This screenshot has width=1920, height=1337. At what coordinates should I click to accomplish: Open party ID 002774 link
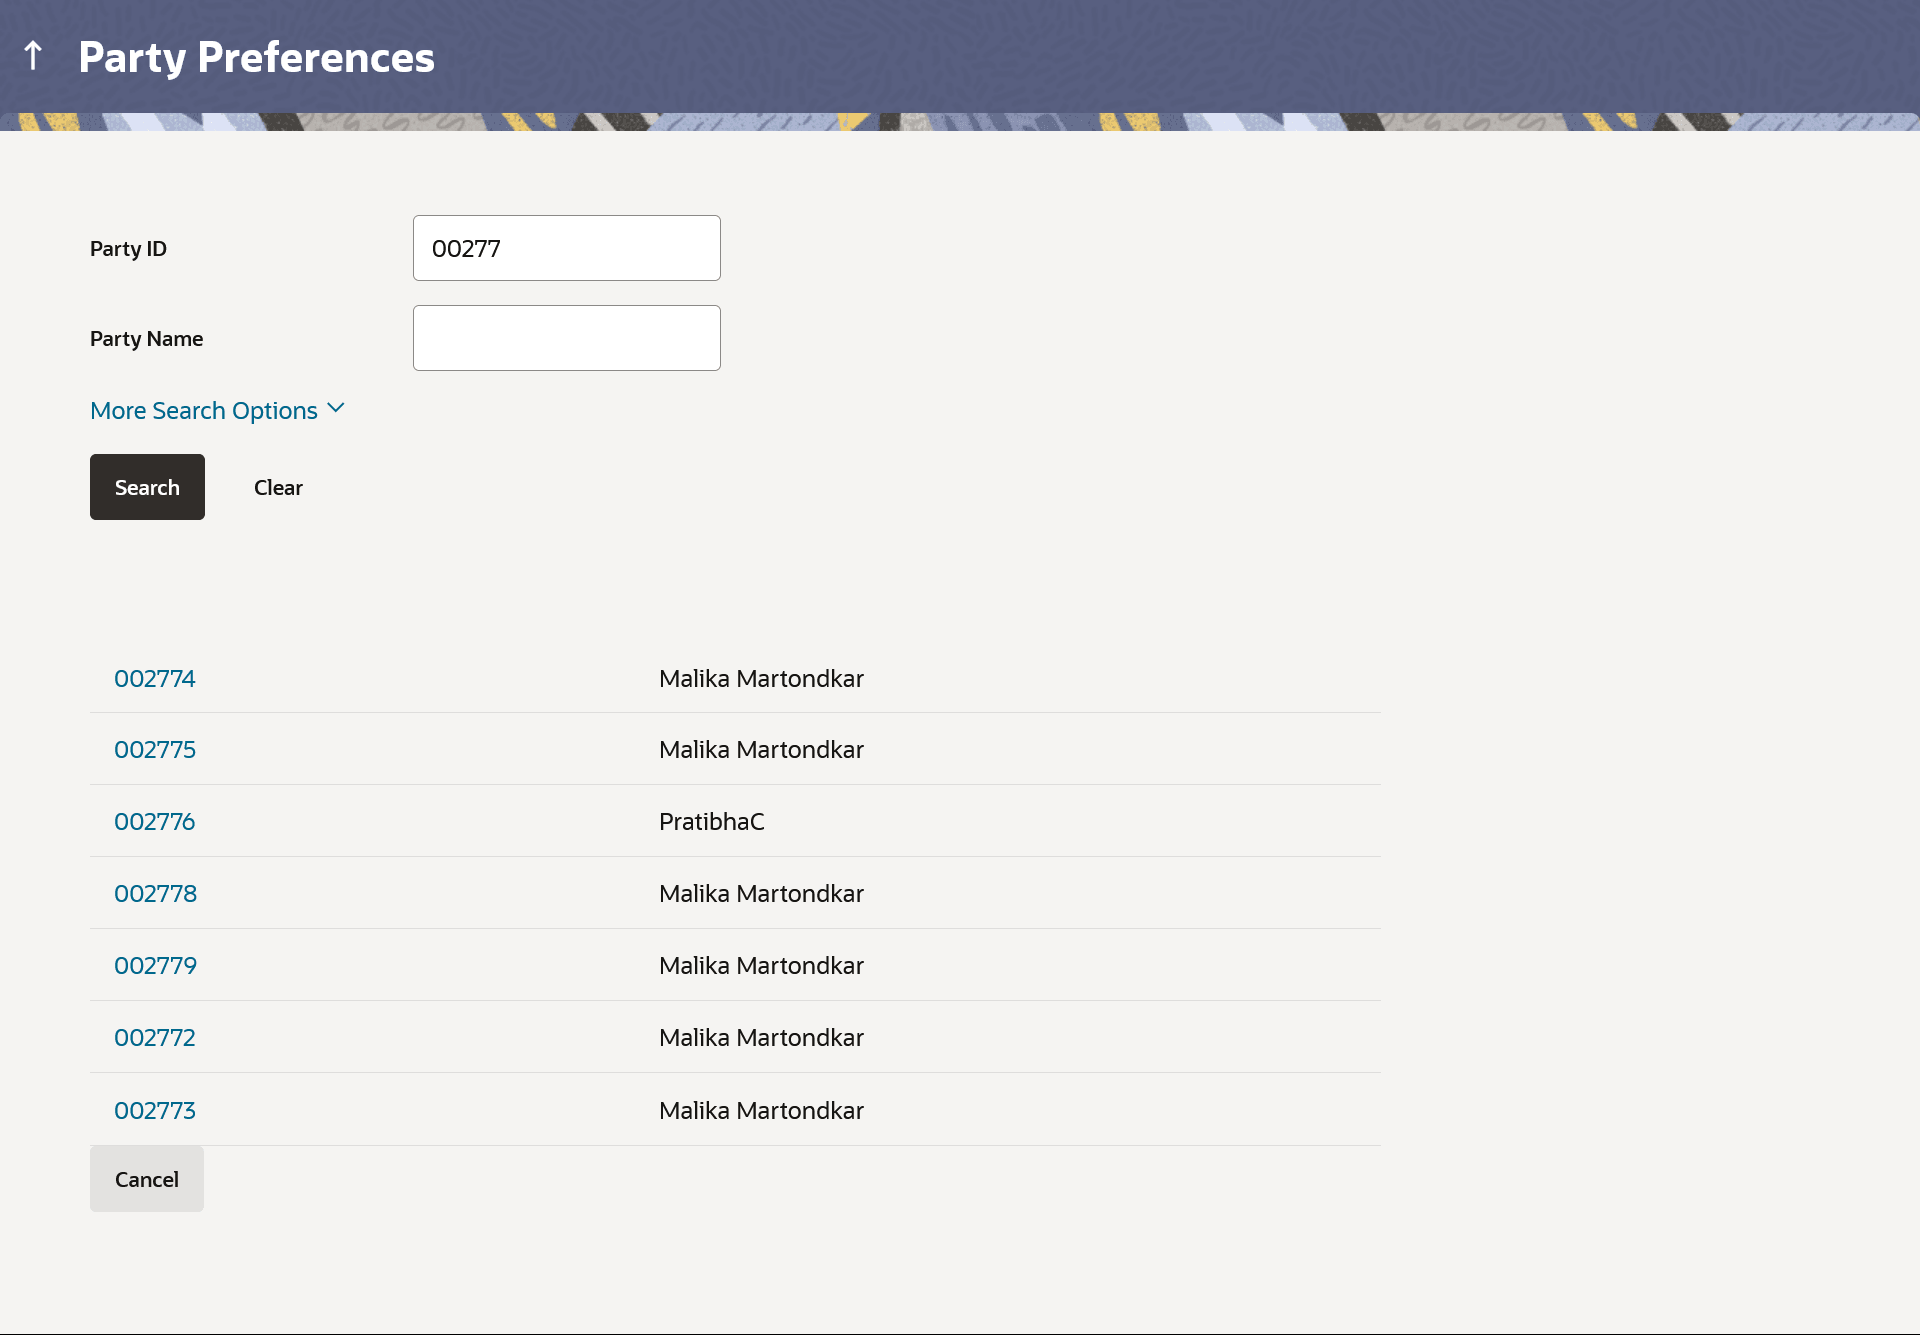pyautogui.click(x=154, y=679)
